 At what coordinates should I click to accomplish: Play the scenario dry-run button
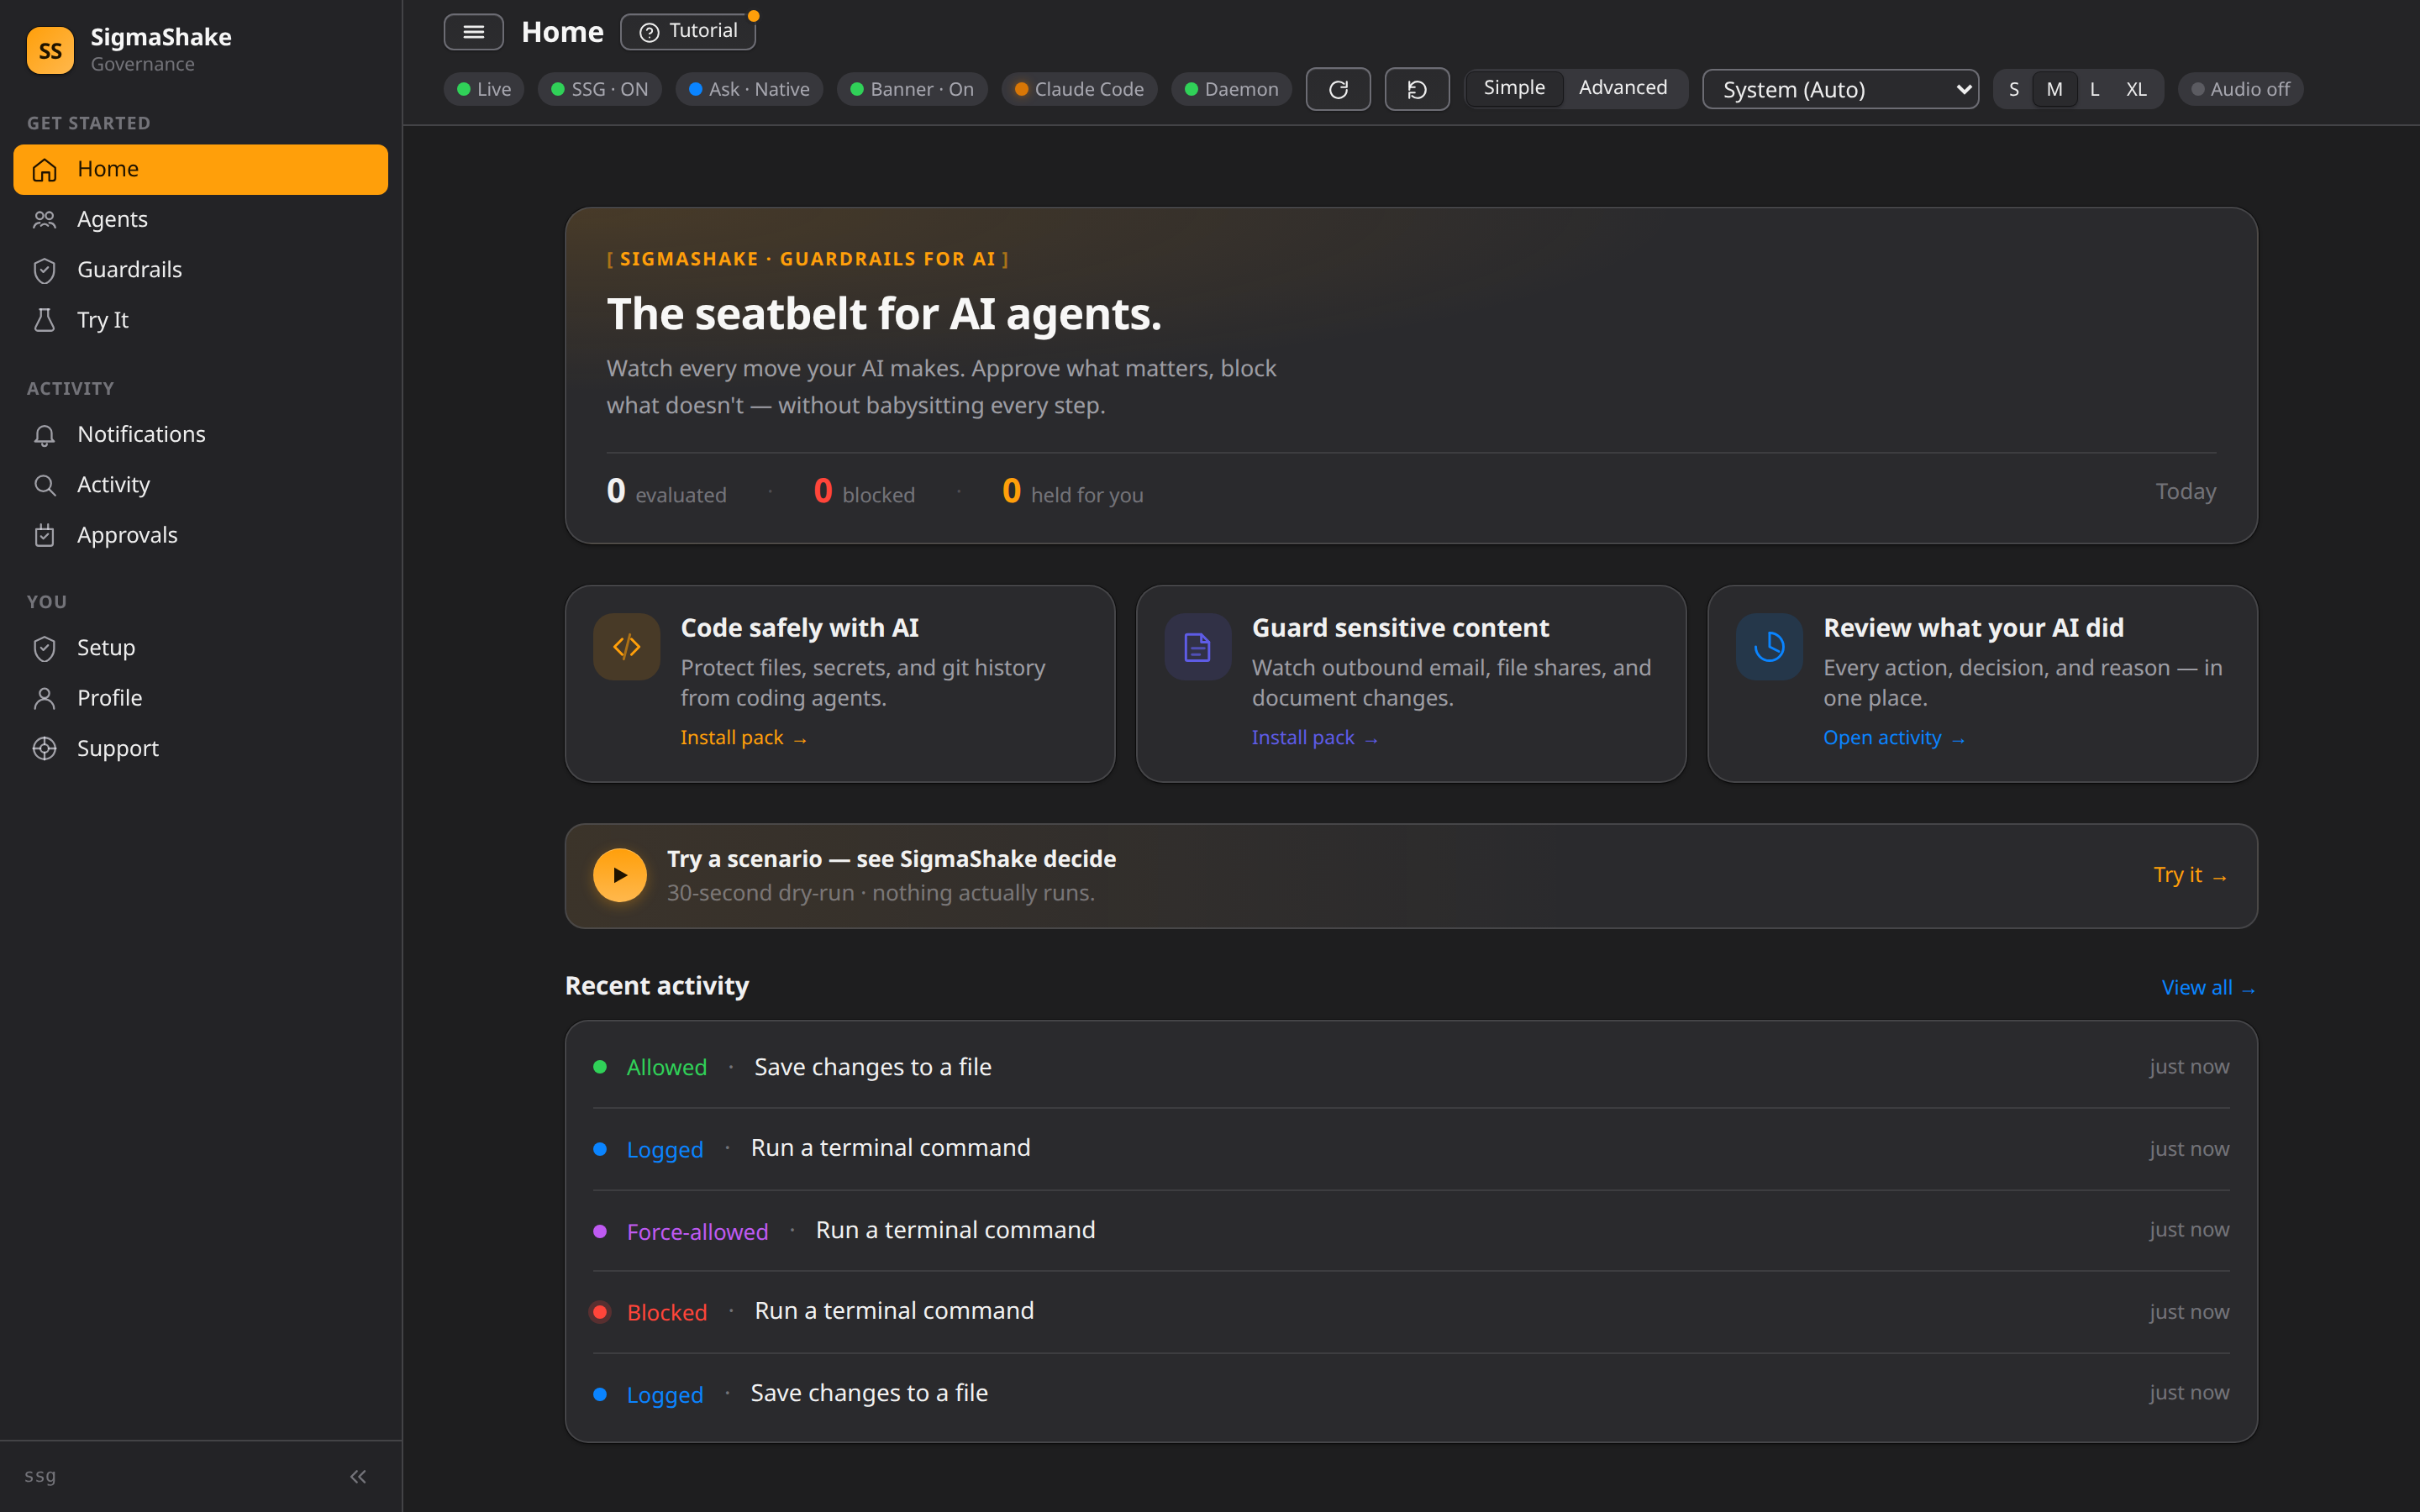click(620, 875)
